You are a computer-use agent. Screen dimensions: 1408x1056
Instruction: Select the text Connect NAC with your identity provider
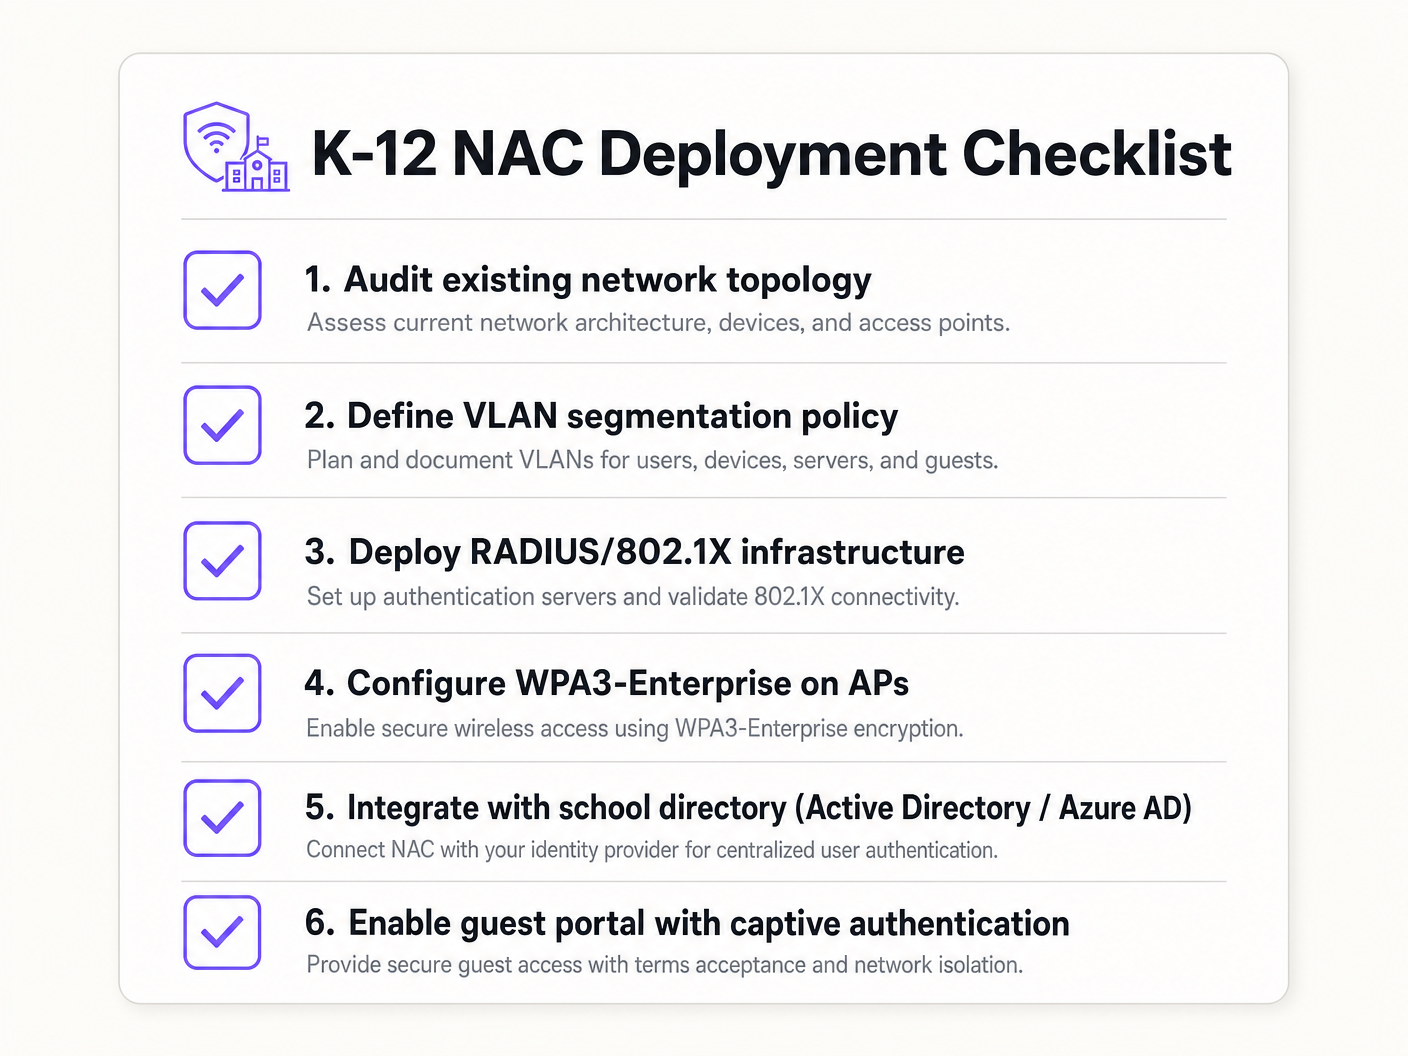652,850
